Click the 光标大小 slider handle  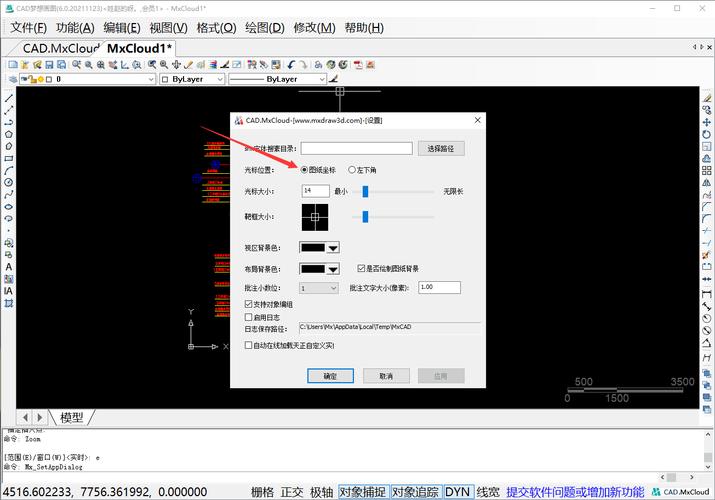[367, 190]
